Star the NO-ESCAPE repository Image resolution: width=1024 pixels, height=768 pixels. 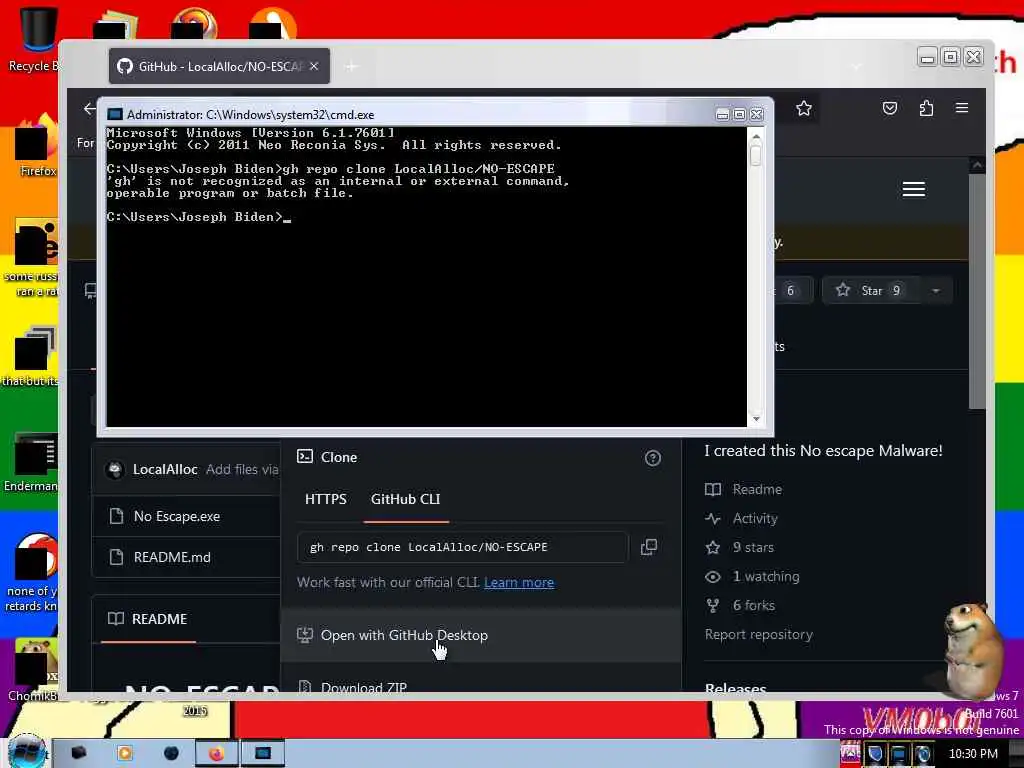[870, 291]
